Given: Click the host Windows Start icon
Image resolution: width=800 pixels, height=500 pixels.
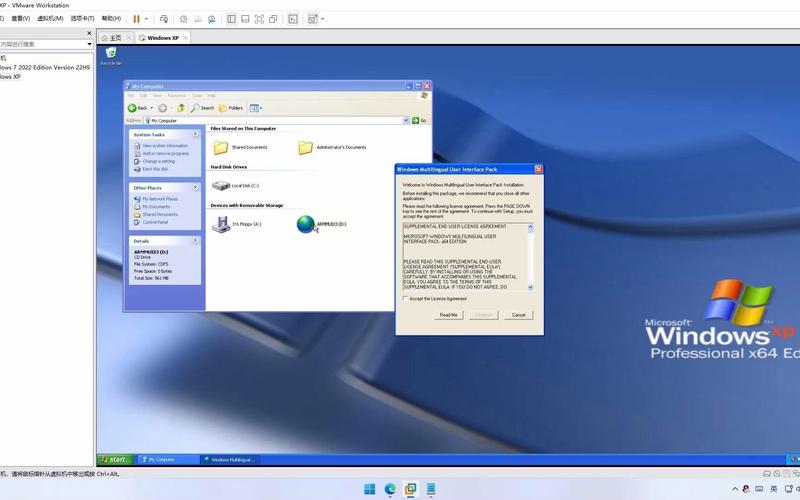Looking at the screenshot, I should pyautogui.click(x=370, y=489).
